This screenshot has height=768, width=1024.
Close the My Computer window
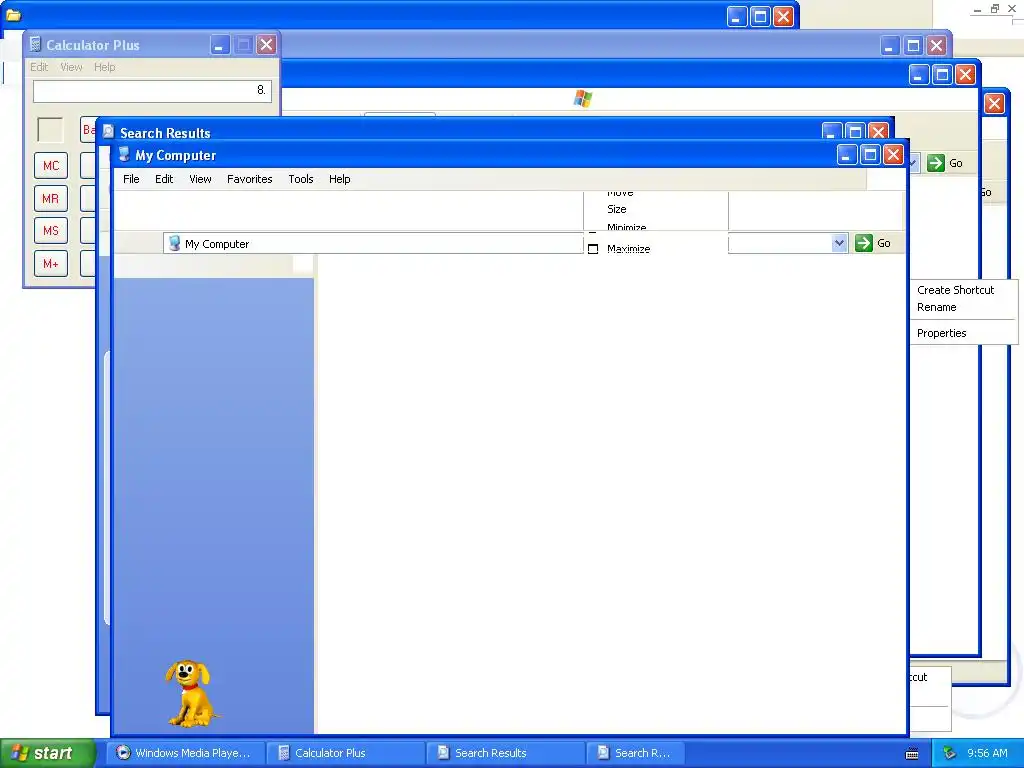(893, 155)
